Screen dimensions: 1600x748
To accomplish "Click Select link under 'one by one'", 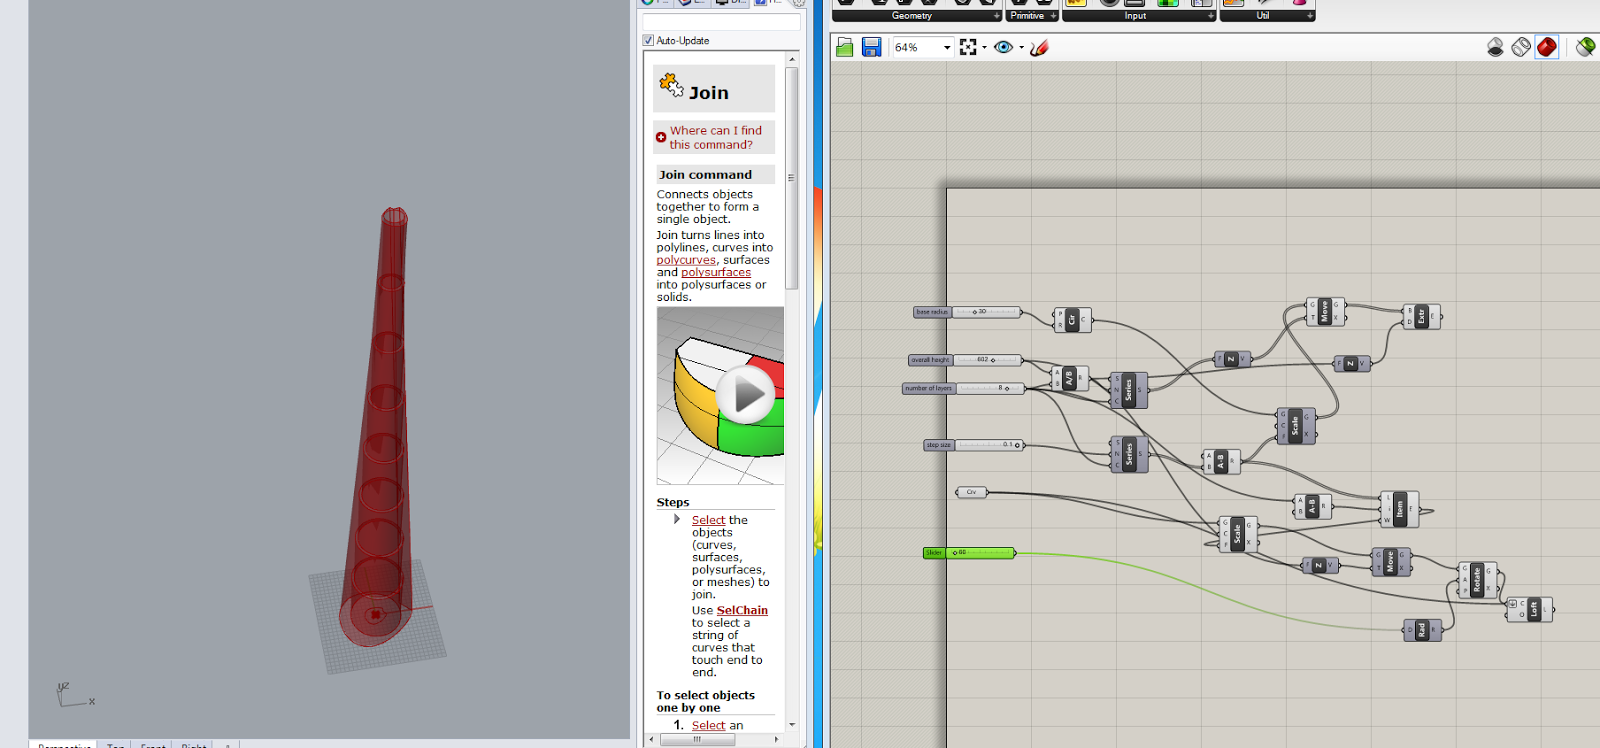I will coord(708,725).
